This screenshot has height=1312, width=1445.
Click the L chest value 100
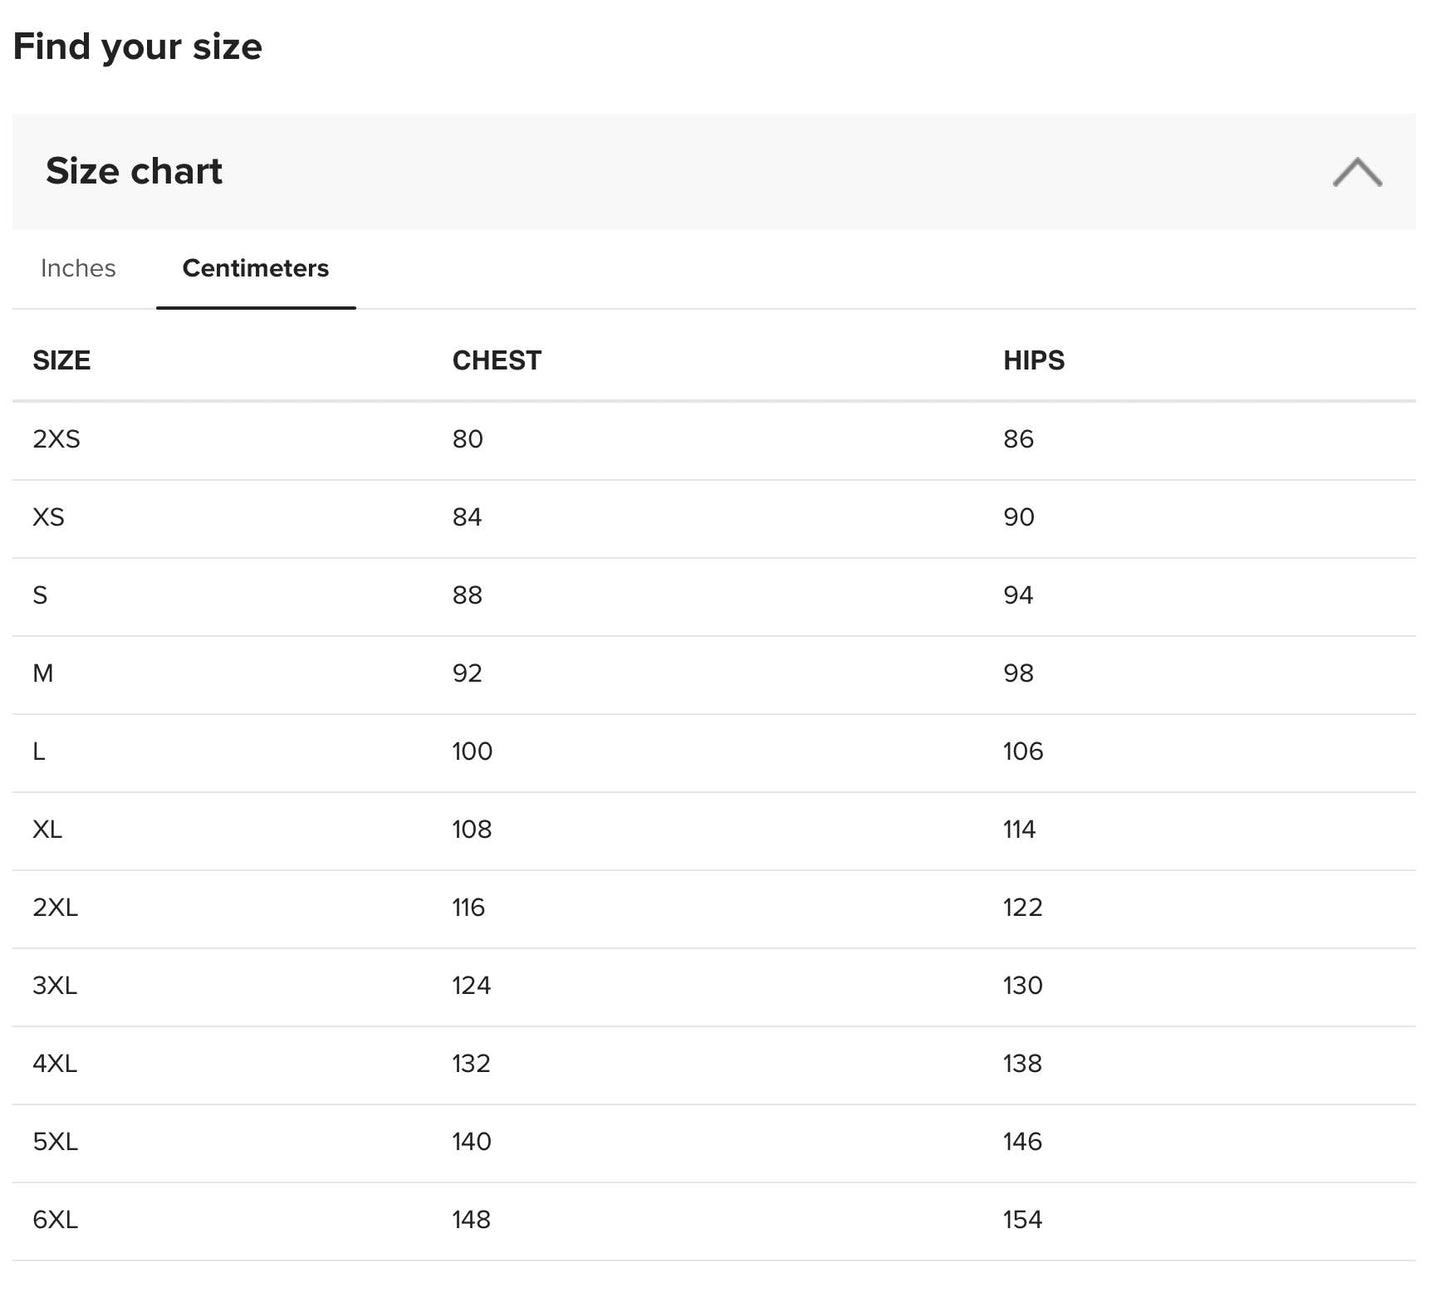coord(472,751)
